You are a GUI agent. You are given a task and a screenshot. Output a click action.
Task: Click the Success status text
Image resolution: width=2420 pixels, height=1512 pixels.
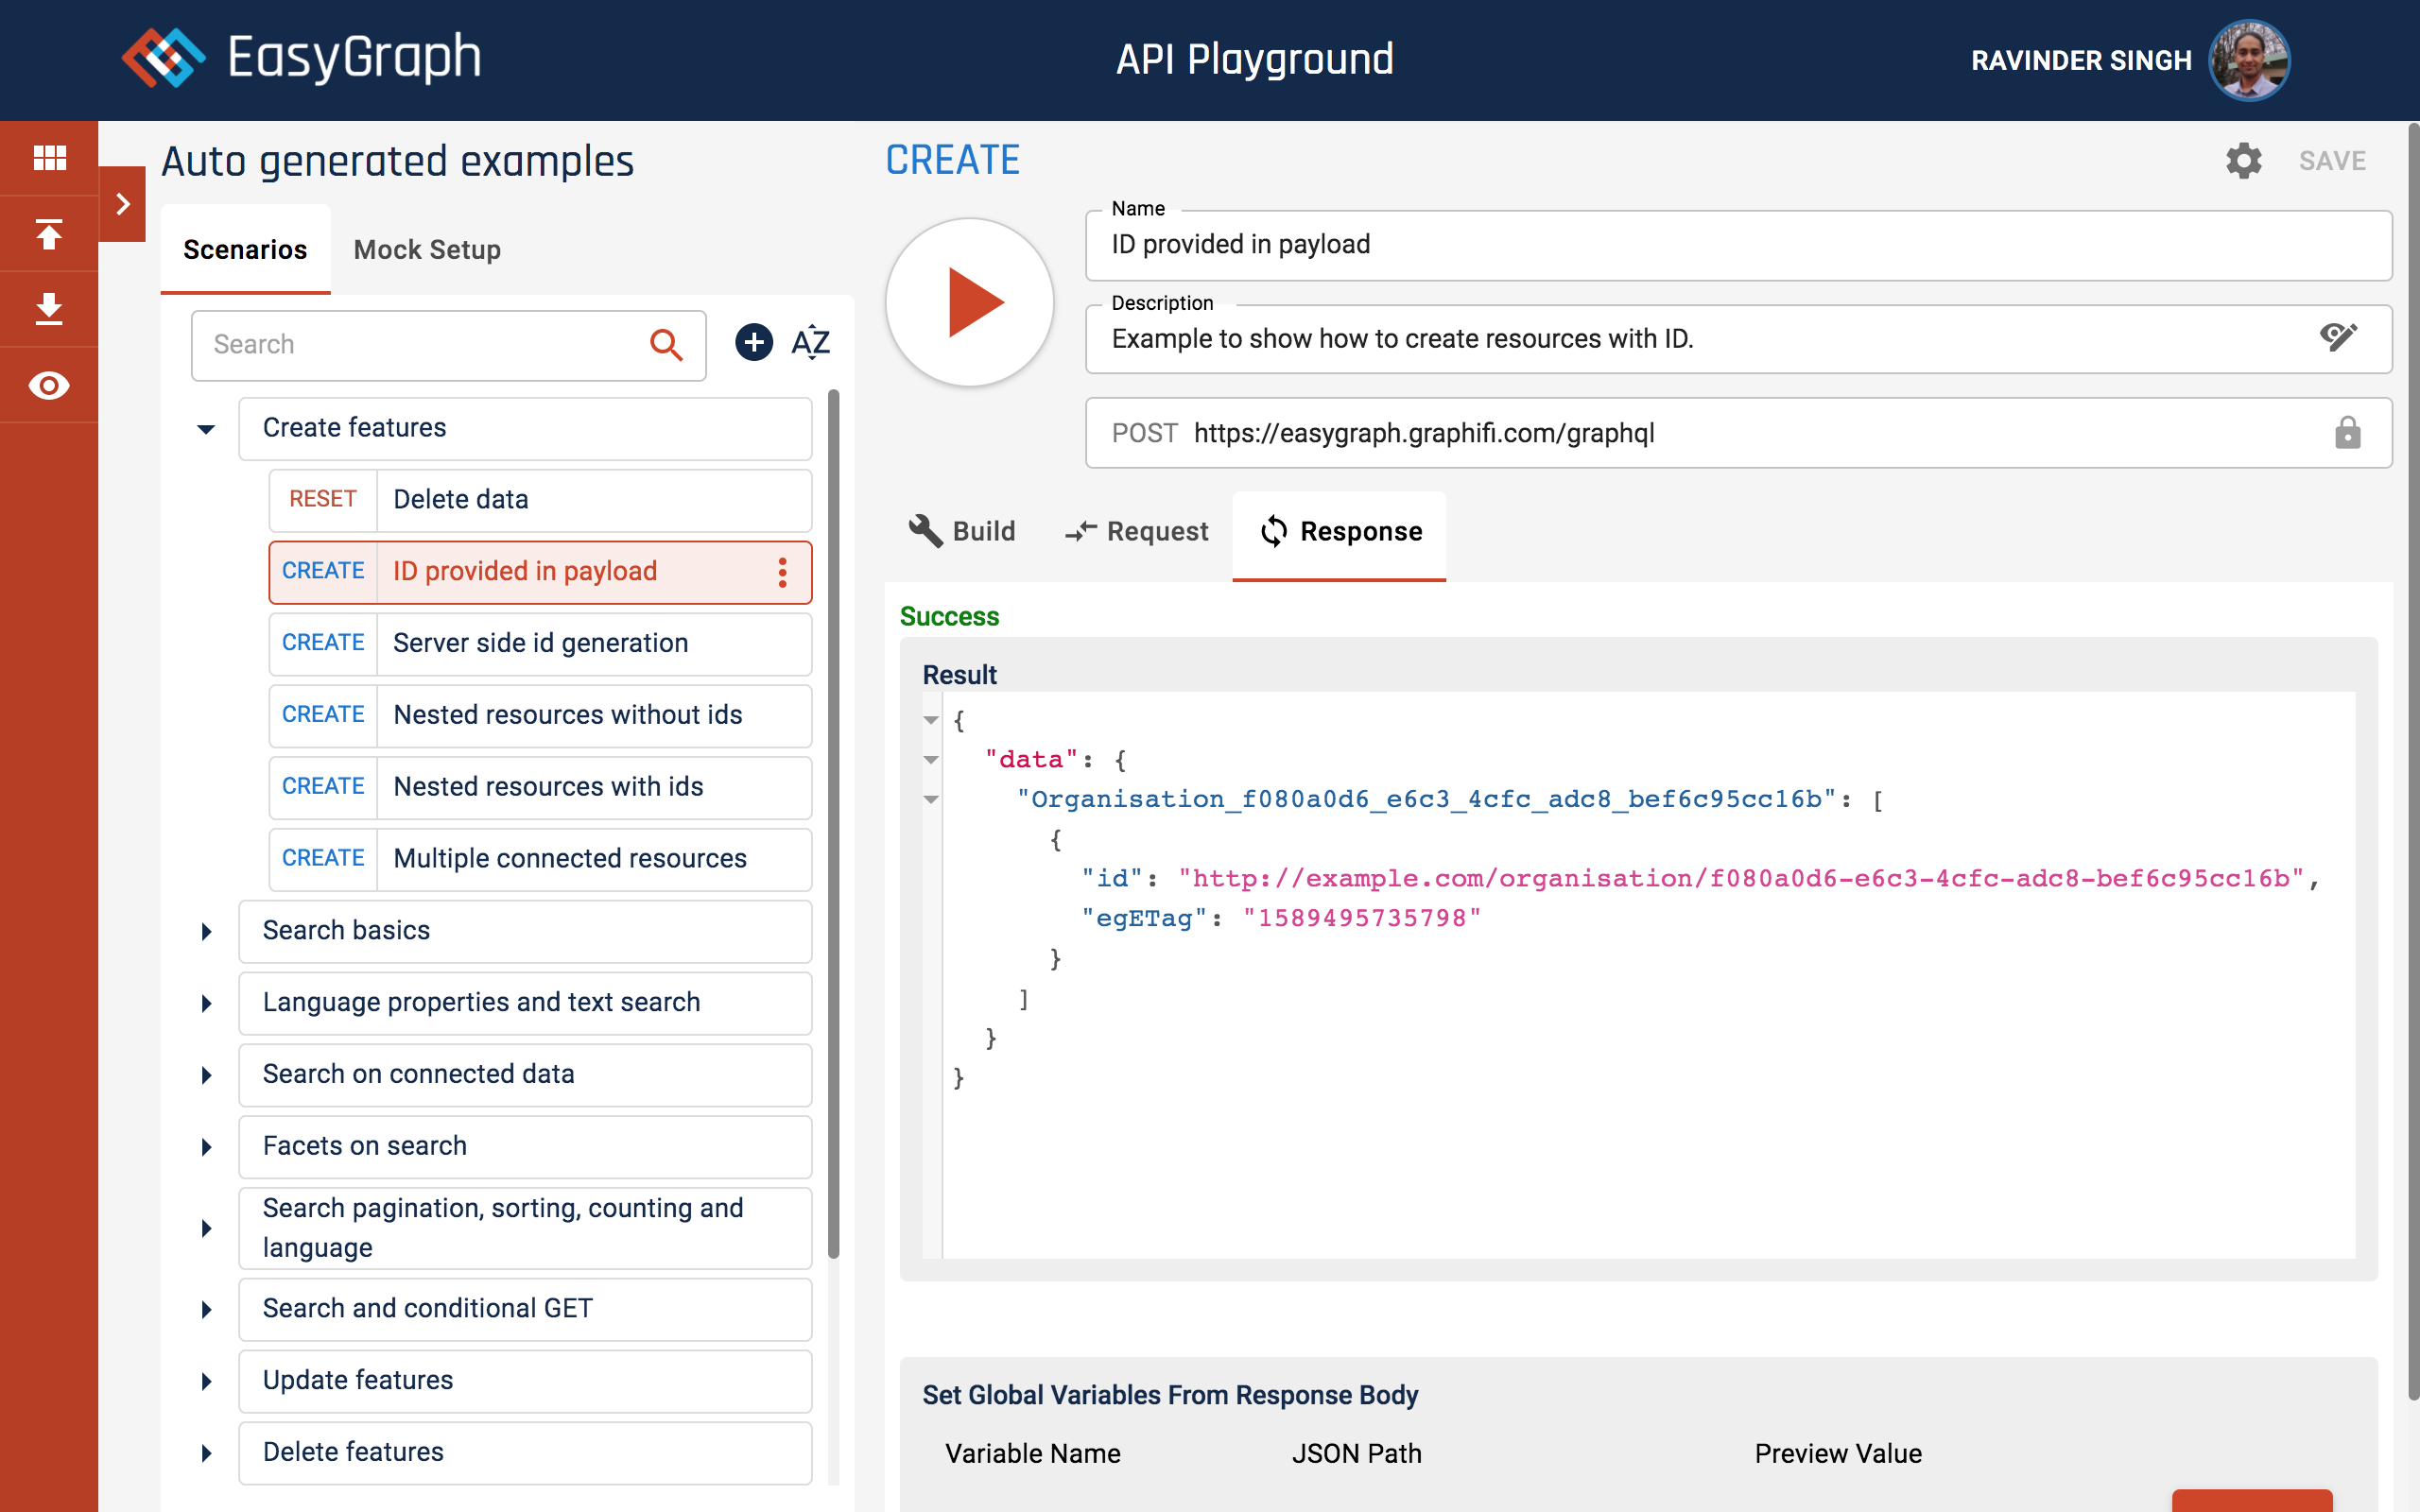pos(949,616)
